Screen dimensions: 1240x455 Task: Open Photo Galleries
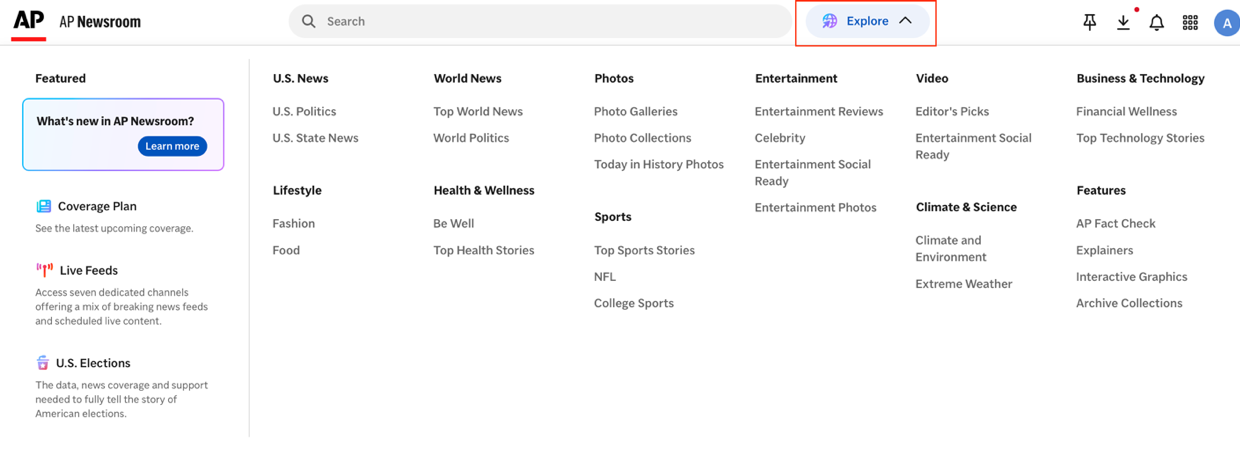636,111
